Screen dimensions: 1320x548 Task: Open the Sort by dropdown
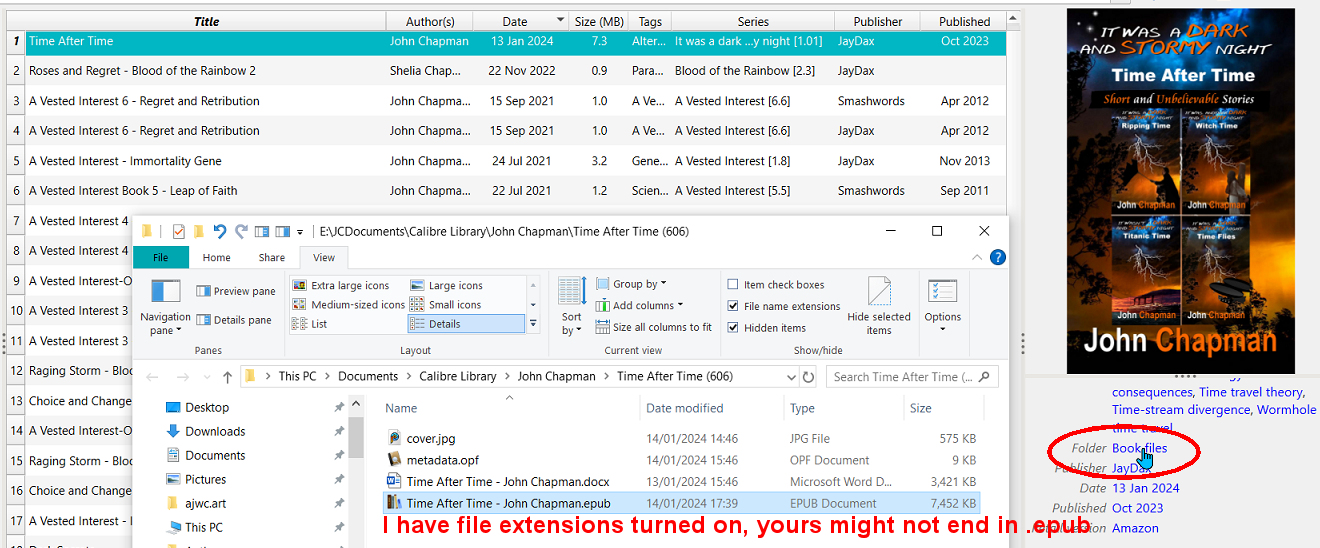pyautogui.click(x=571, y=306)
